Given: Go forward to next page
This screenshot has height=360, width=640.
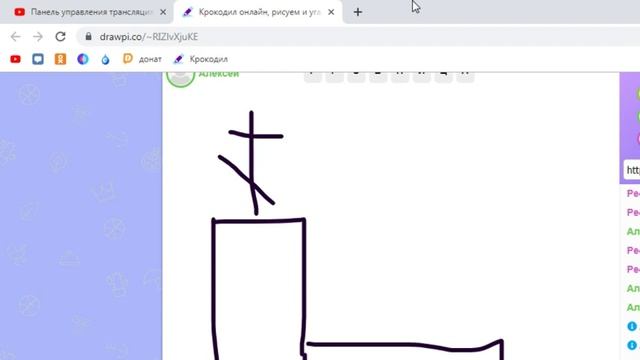Looking at the screenshot, I should tap(38, 37).
